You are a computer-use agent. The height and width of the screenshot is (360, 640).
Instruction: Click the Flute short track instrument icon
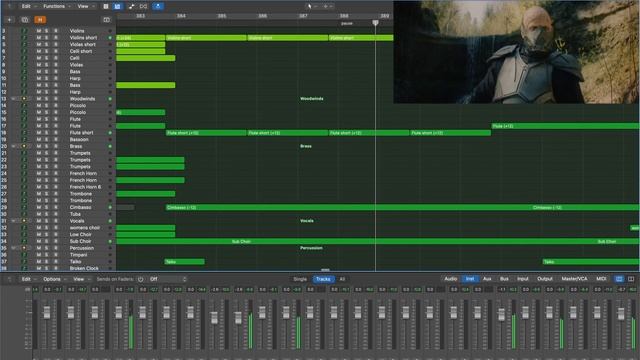point(24,133)
